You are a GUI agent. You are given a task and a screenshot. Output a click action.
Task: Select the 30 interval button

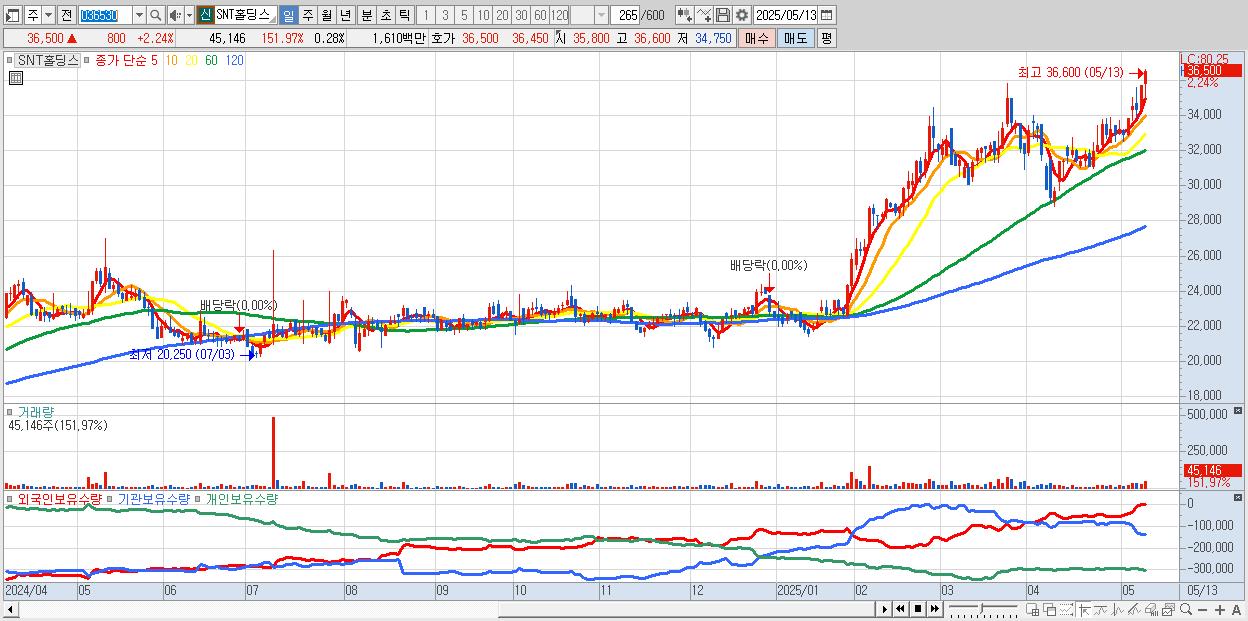[x=521, y=15]
